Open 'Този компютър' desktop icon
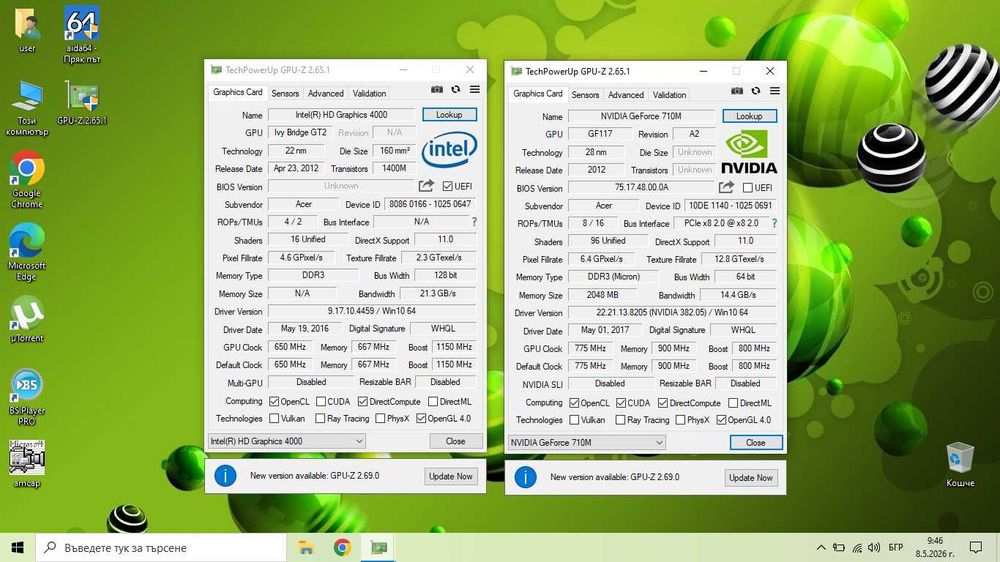The image size is (1000, 562). [x=27, y=108]
